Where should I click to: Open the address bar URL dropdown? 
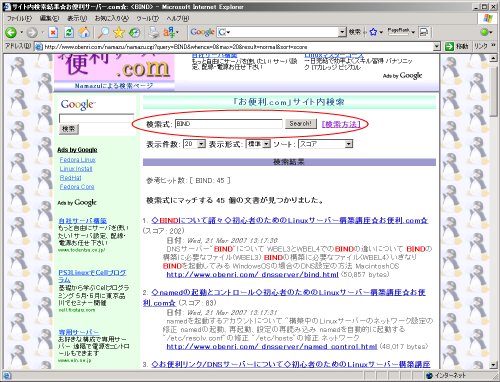(437, 47)
